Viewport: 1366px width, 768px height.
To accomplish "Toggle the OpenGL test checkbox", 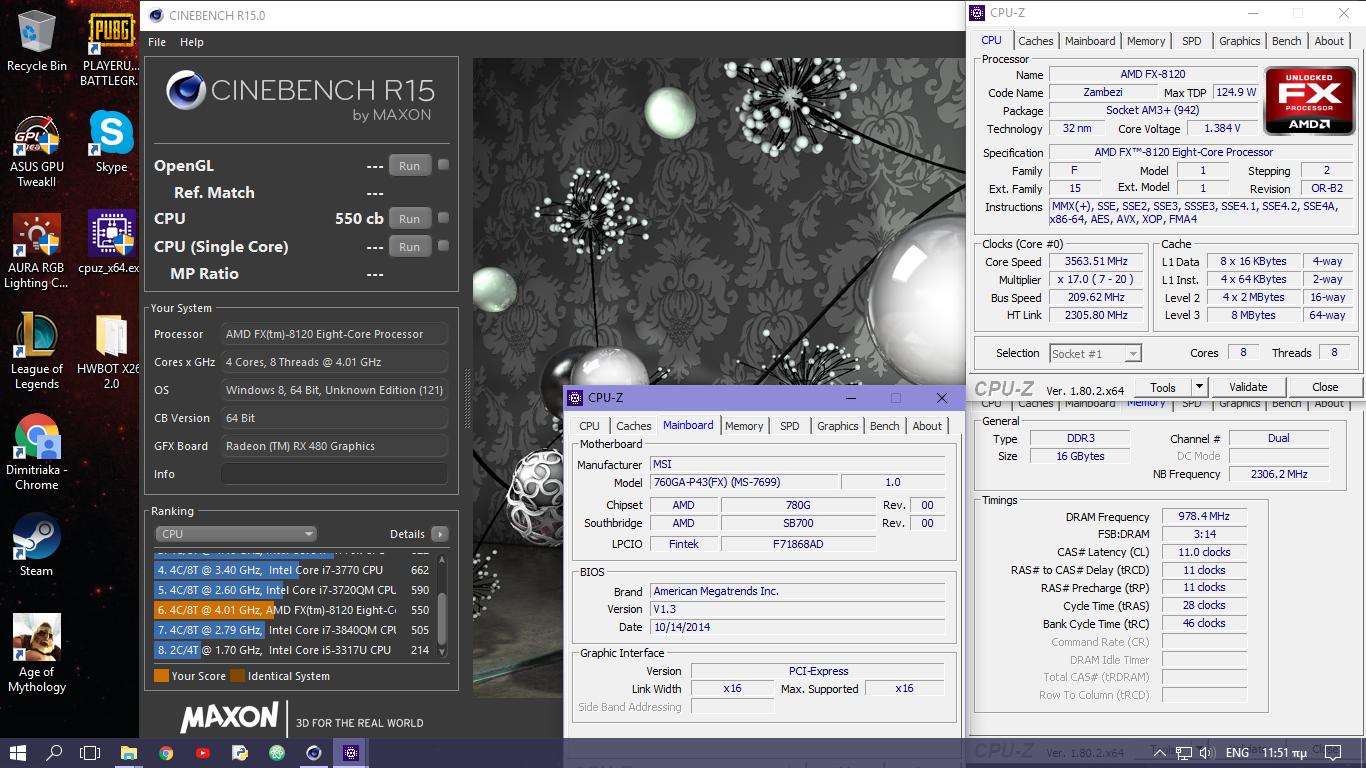I will pyautogui.click(x=443, y=165).
